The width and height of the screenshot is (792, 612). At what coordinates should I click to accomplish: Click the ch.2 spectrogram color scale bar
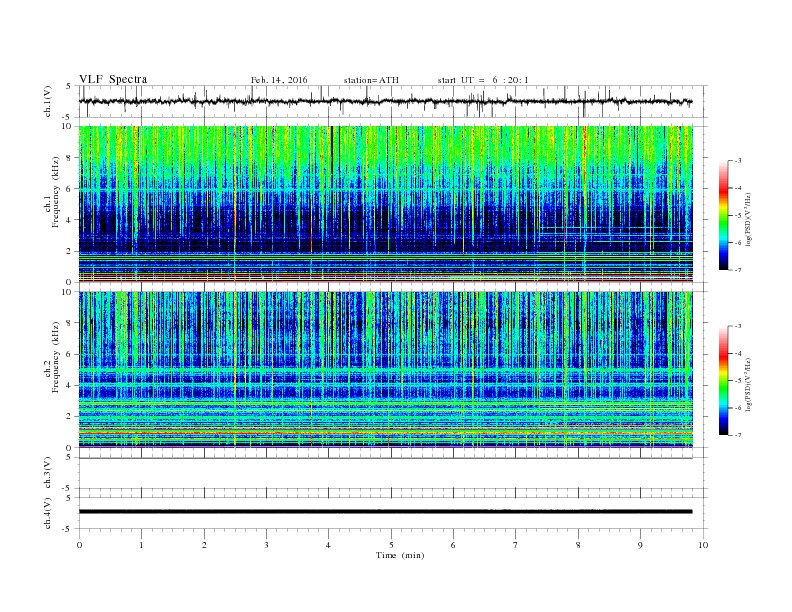pyautogui.click(x=724, y=381)
